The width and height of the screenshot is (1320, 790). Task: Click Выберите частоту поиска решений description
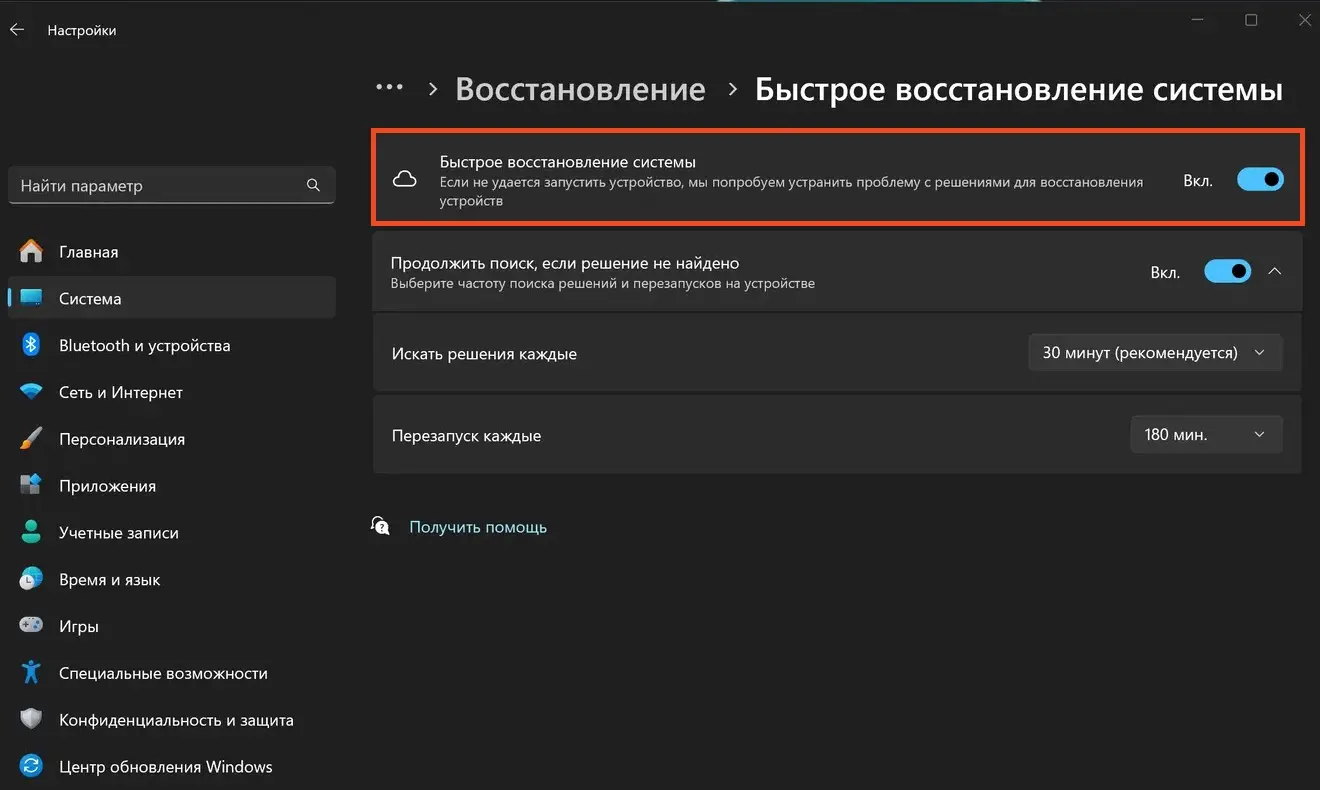[602, 283]
